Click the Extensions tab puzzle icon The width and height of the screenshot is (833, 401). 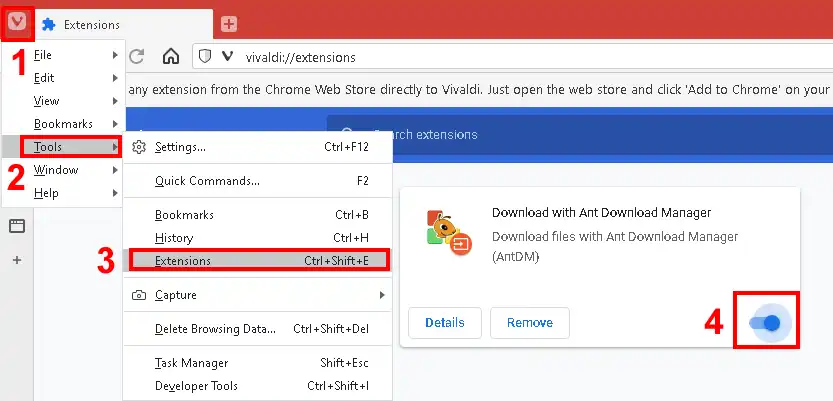(49, 25)
